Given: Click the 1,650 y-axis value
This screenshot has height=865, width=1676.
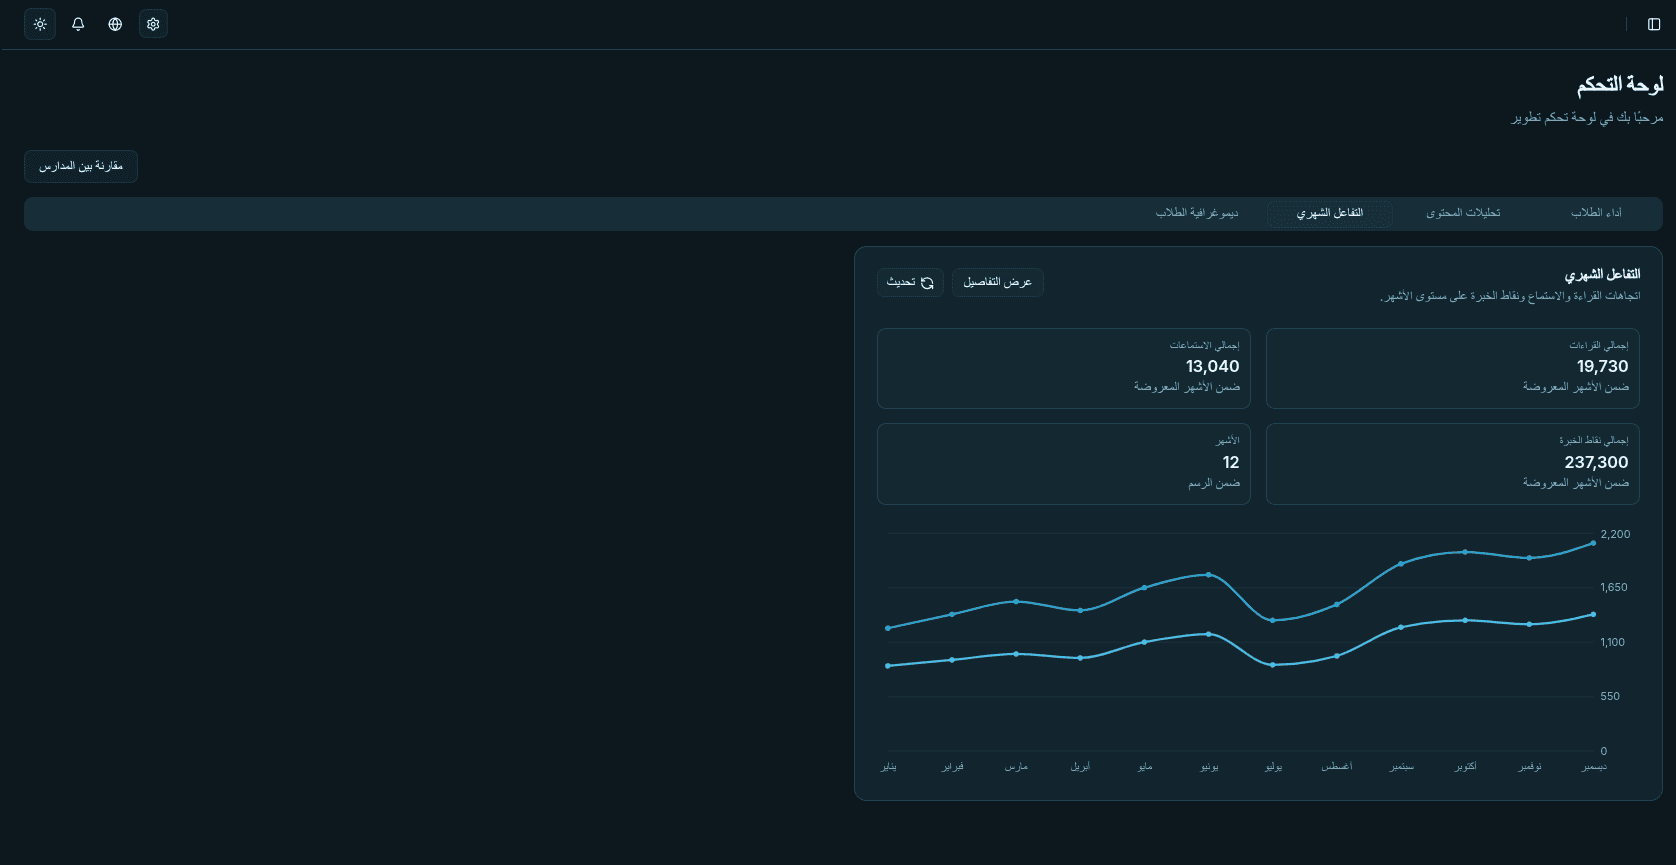Looking at the screenshot, I should pyautogui.click(x=1614, y=588).
